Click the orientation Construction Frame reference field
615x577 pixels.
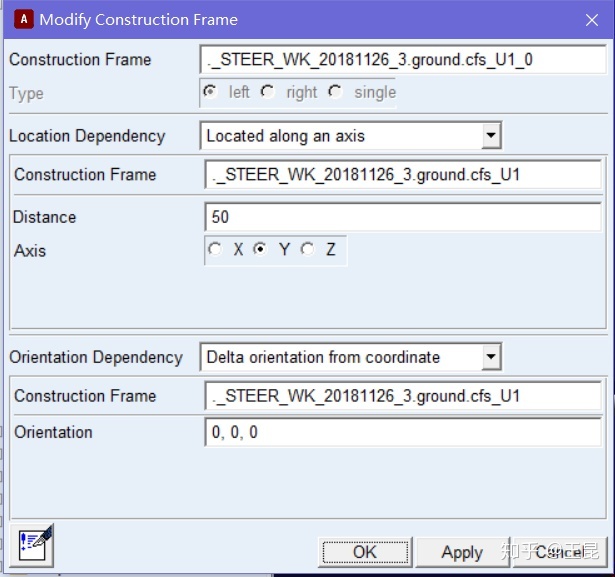[402, 396]
